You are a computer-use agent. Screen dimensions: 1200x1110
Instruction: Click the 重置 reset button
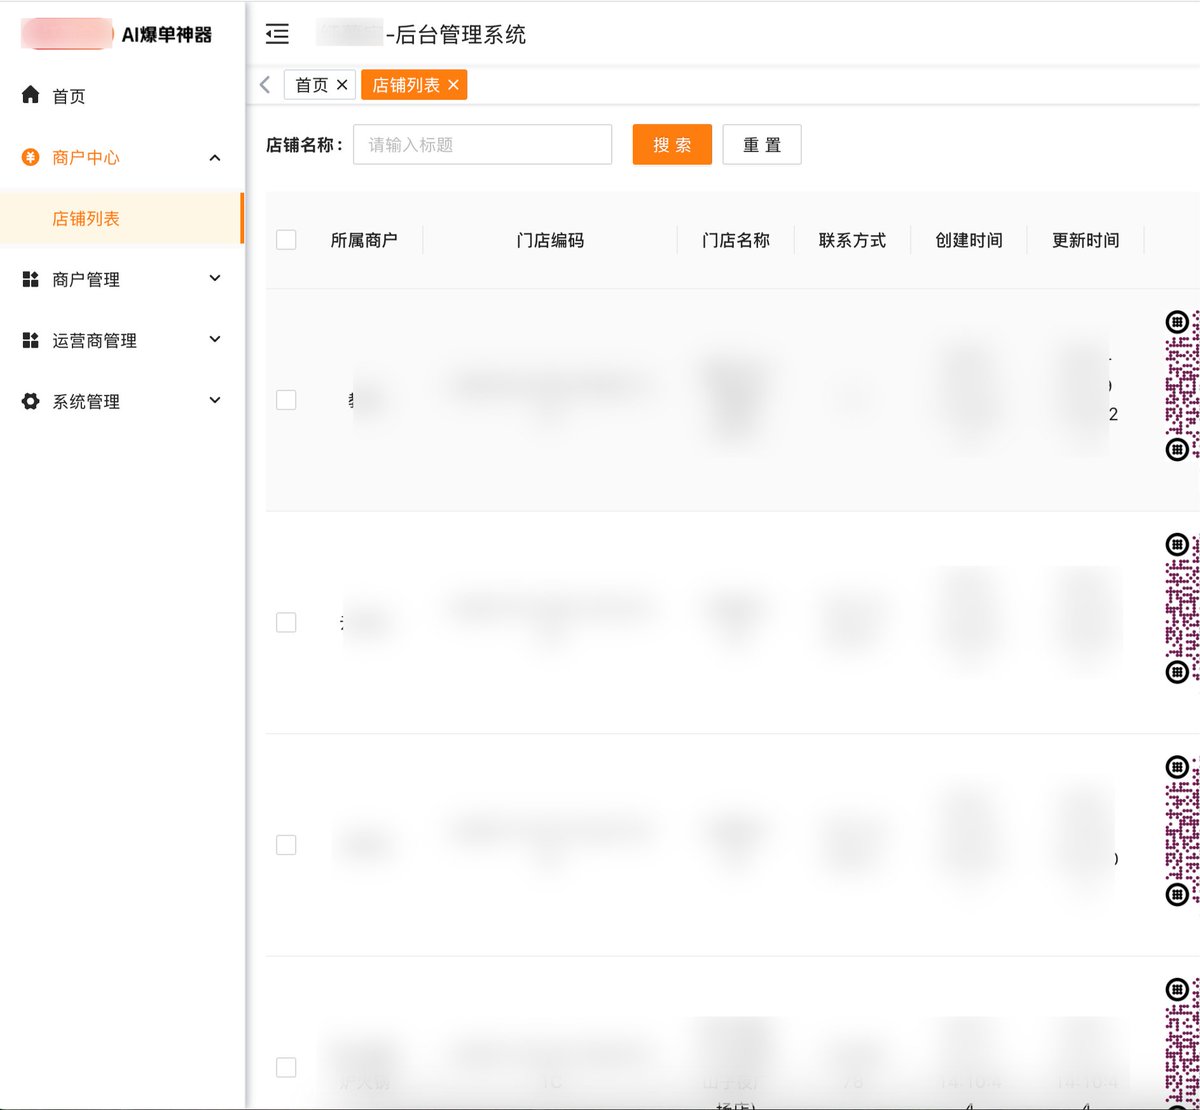click(762, 144)
